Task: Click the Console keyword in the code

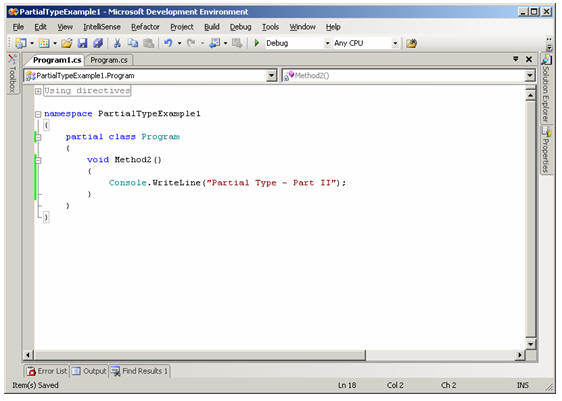Action: (128, 183)
